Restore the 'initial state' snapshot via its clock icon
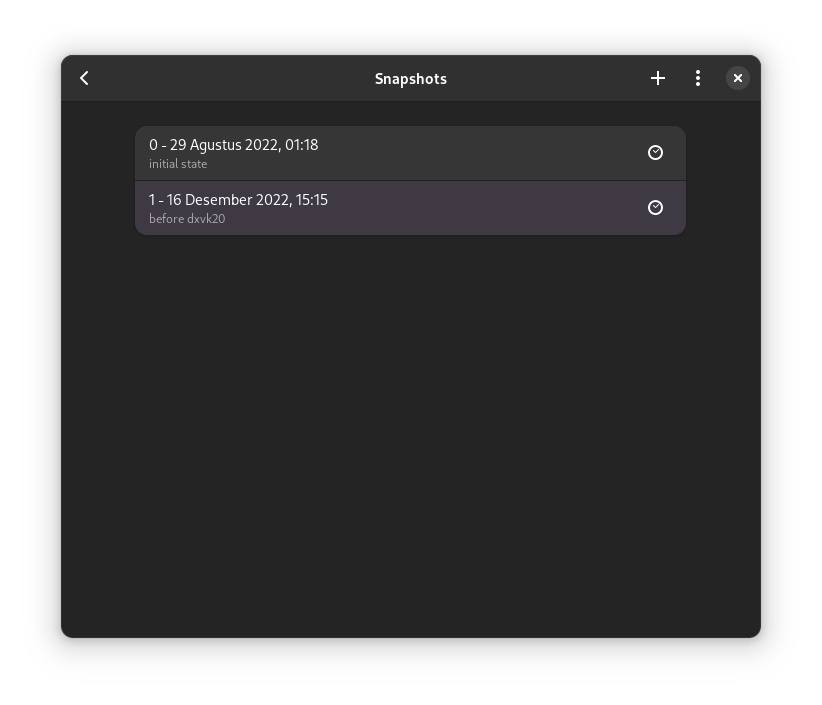 [x=656, y=152]
